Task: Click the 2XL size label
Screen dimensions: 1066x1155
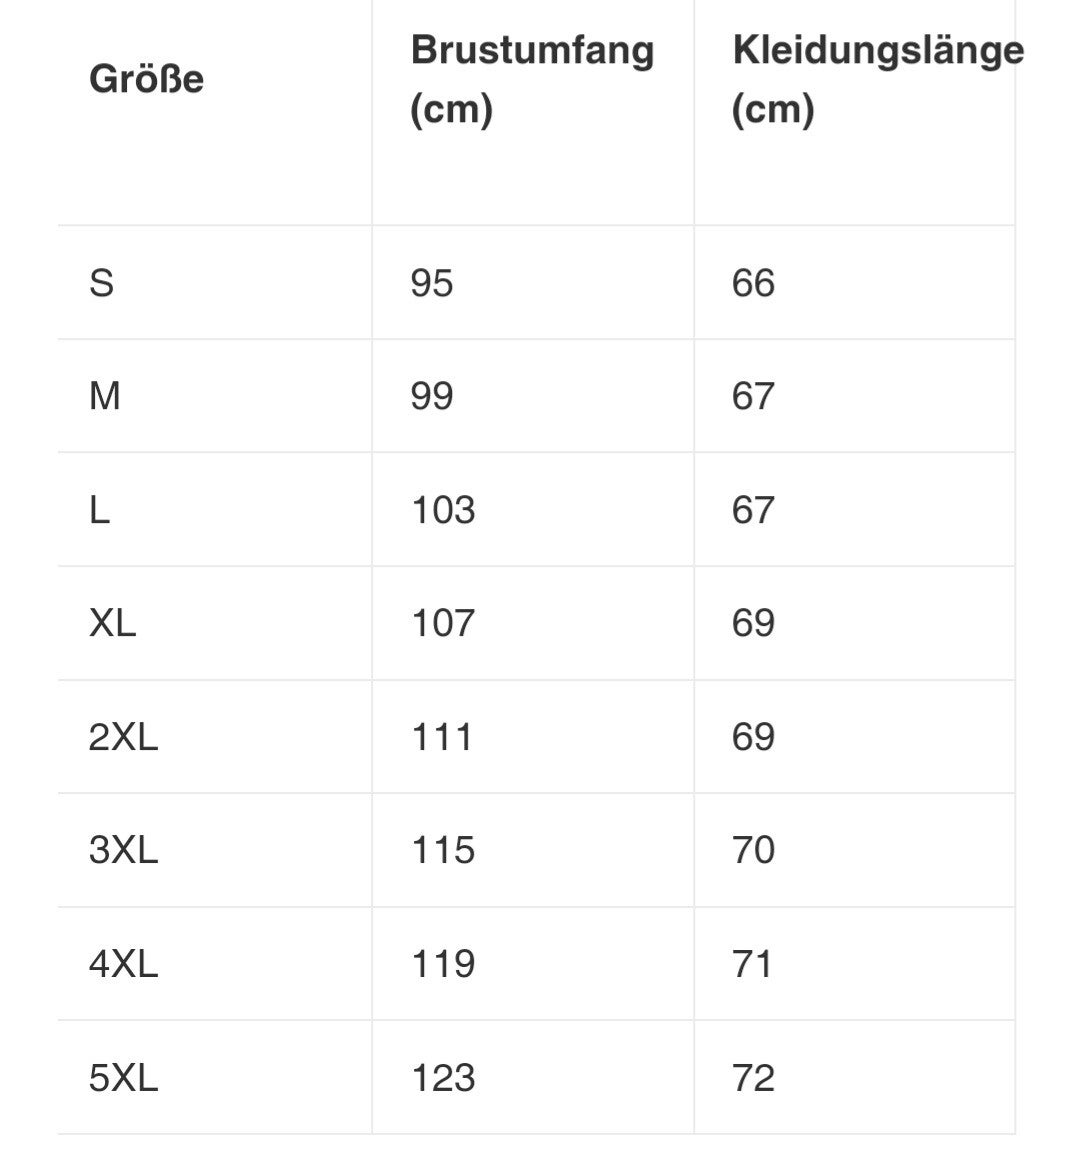Action: point(123,737)
